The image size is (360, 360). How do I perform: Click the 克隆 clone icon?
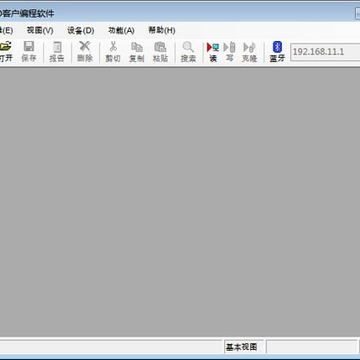250,47
